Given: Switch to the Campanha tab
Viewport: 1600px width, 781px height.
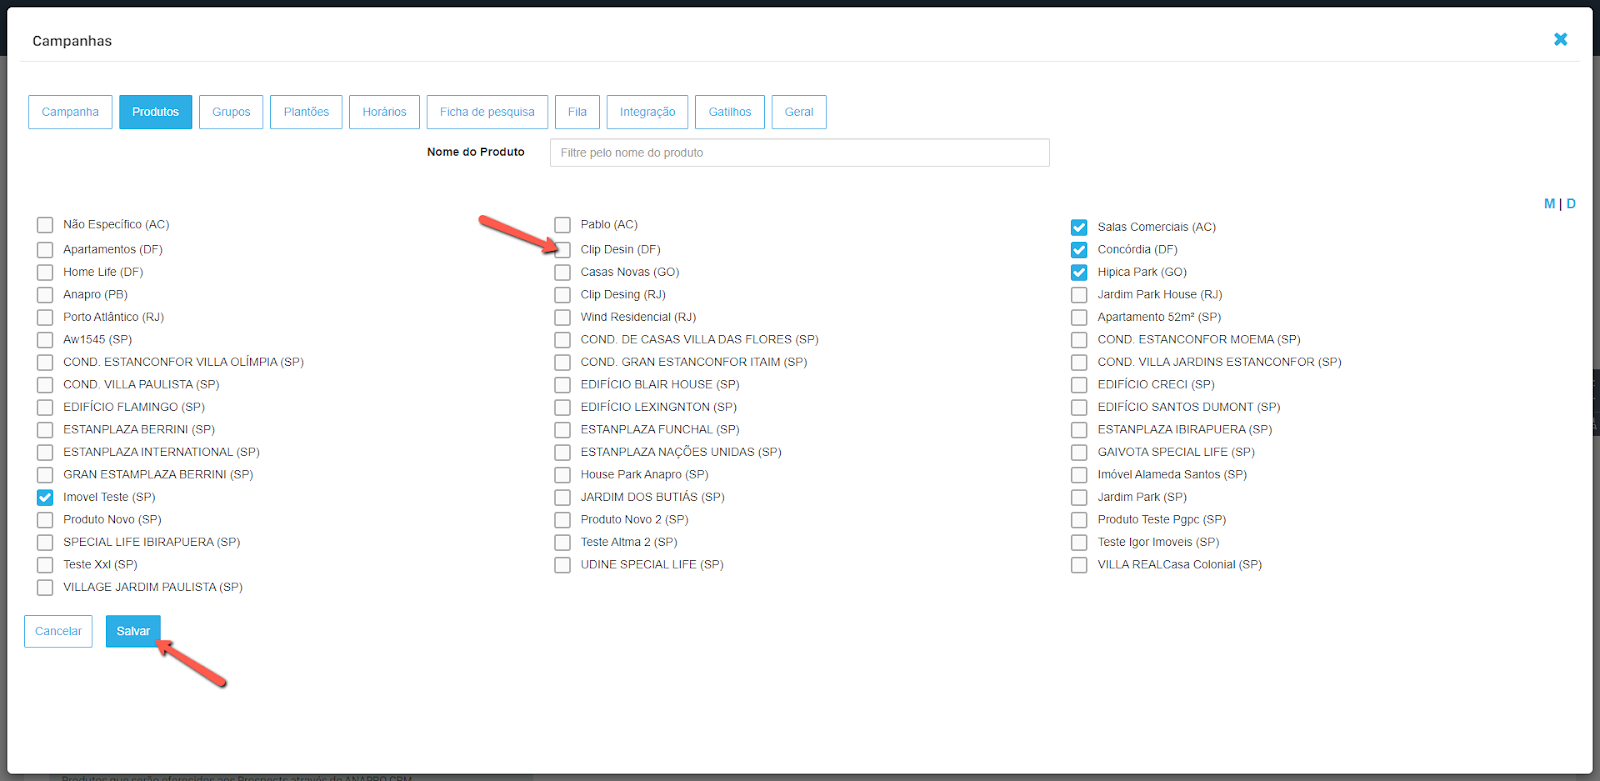Looking at the screenshot, I should (70, 112).
